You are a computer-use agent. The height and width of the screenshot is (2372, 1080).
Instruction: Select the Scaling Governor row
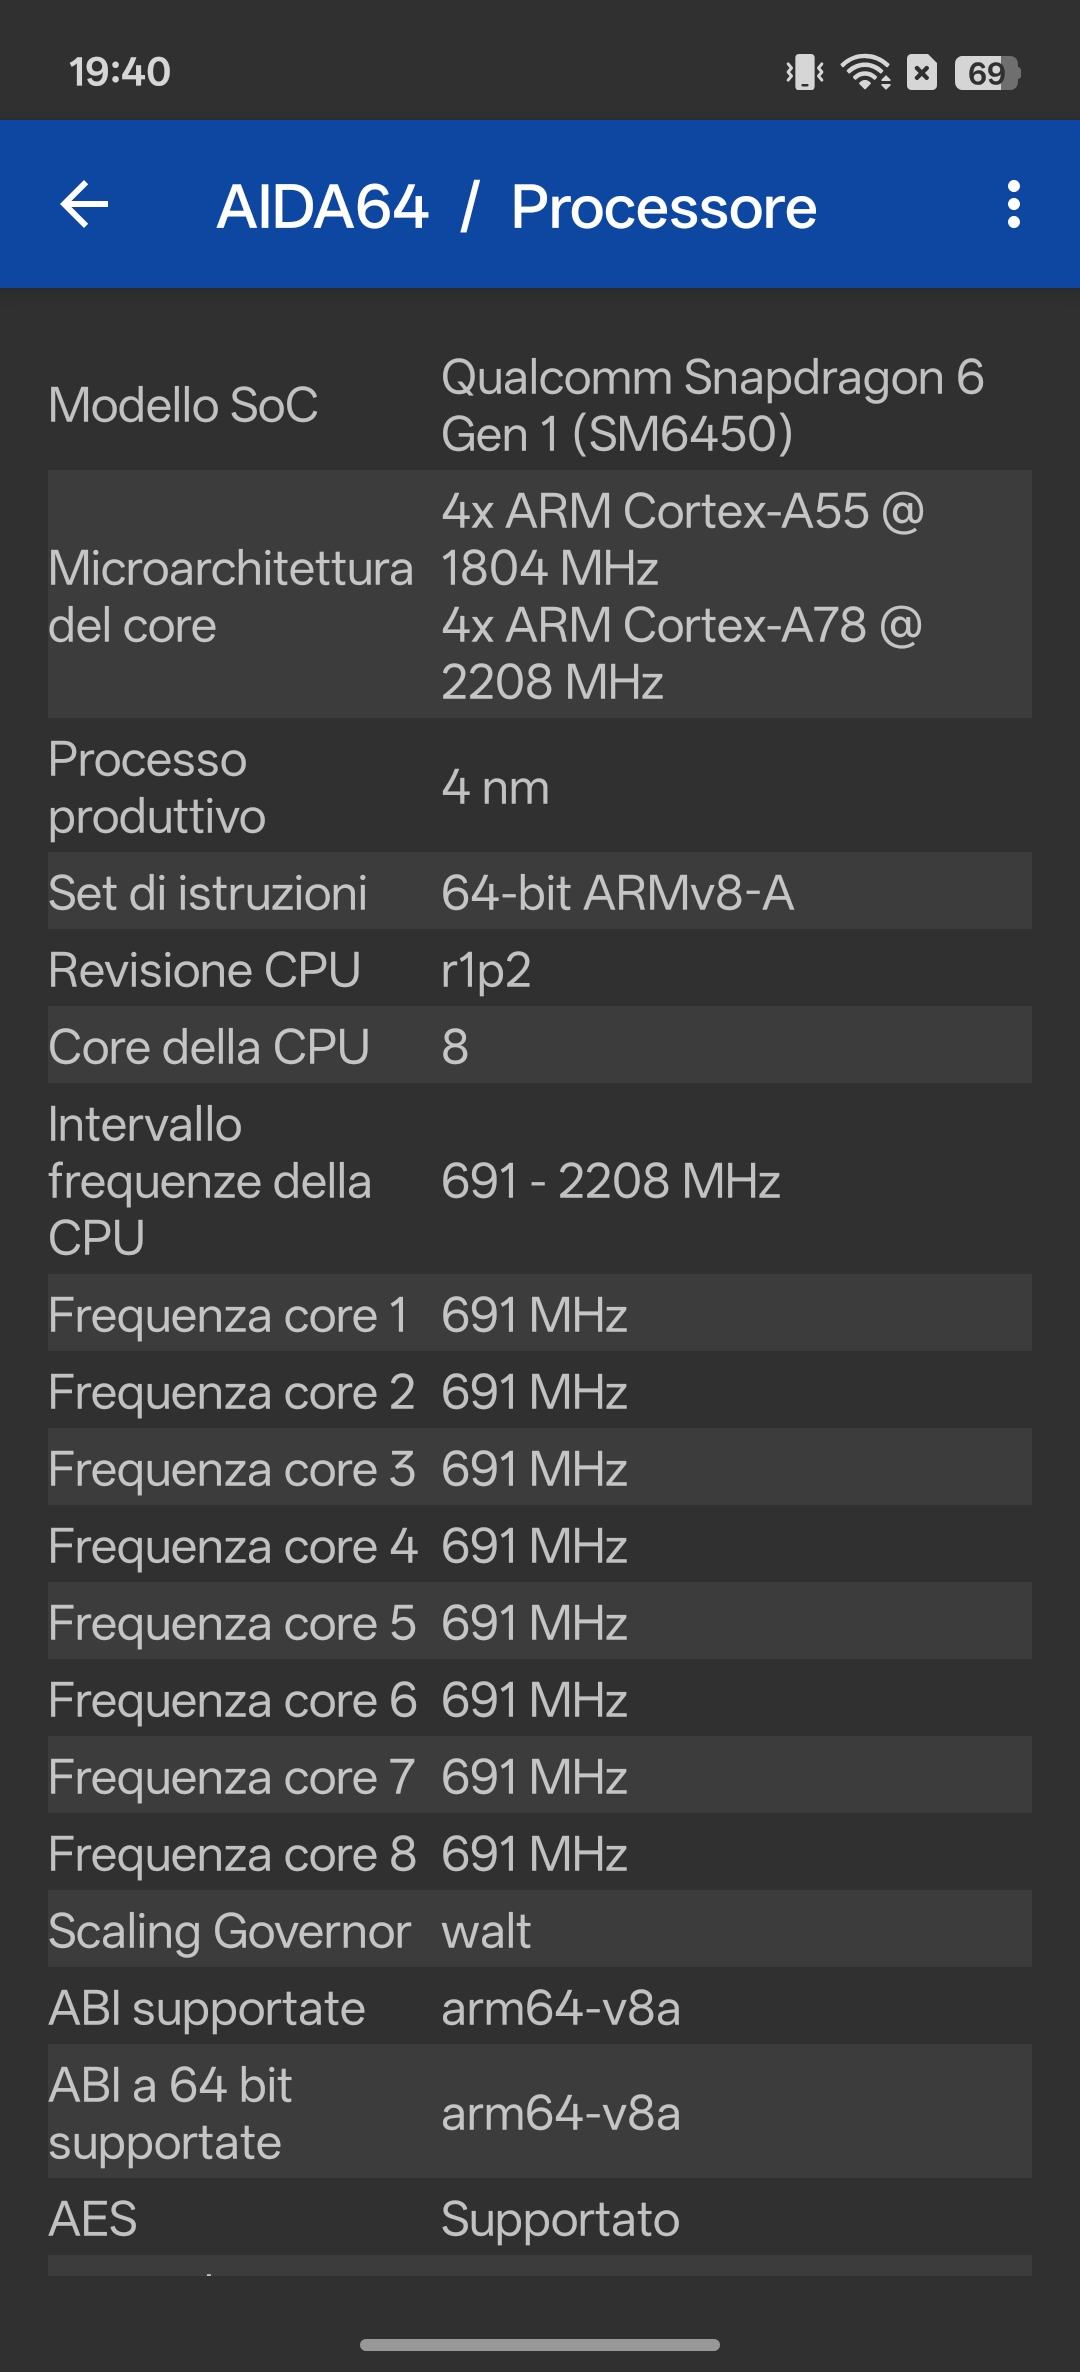(x=540, y=1930)
